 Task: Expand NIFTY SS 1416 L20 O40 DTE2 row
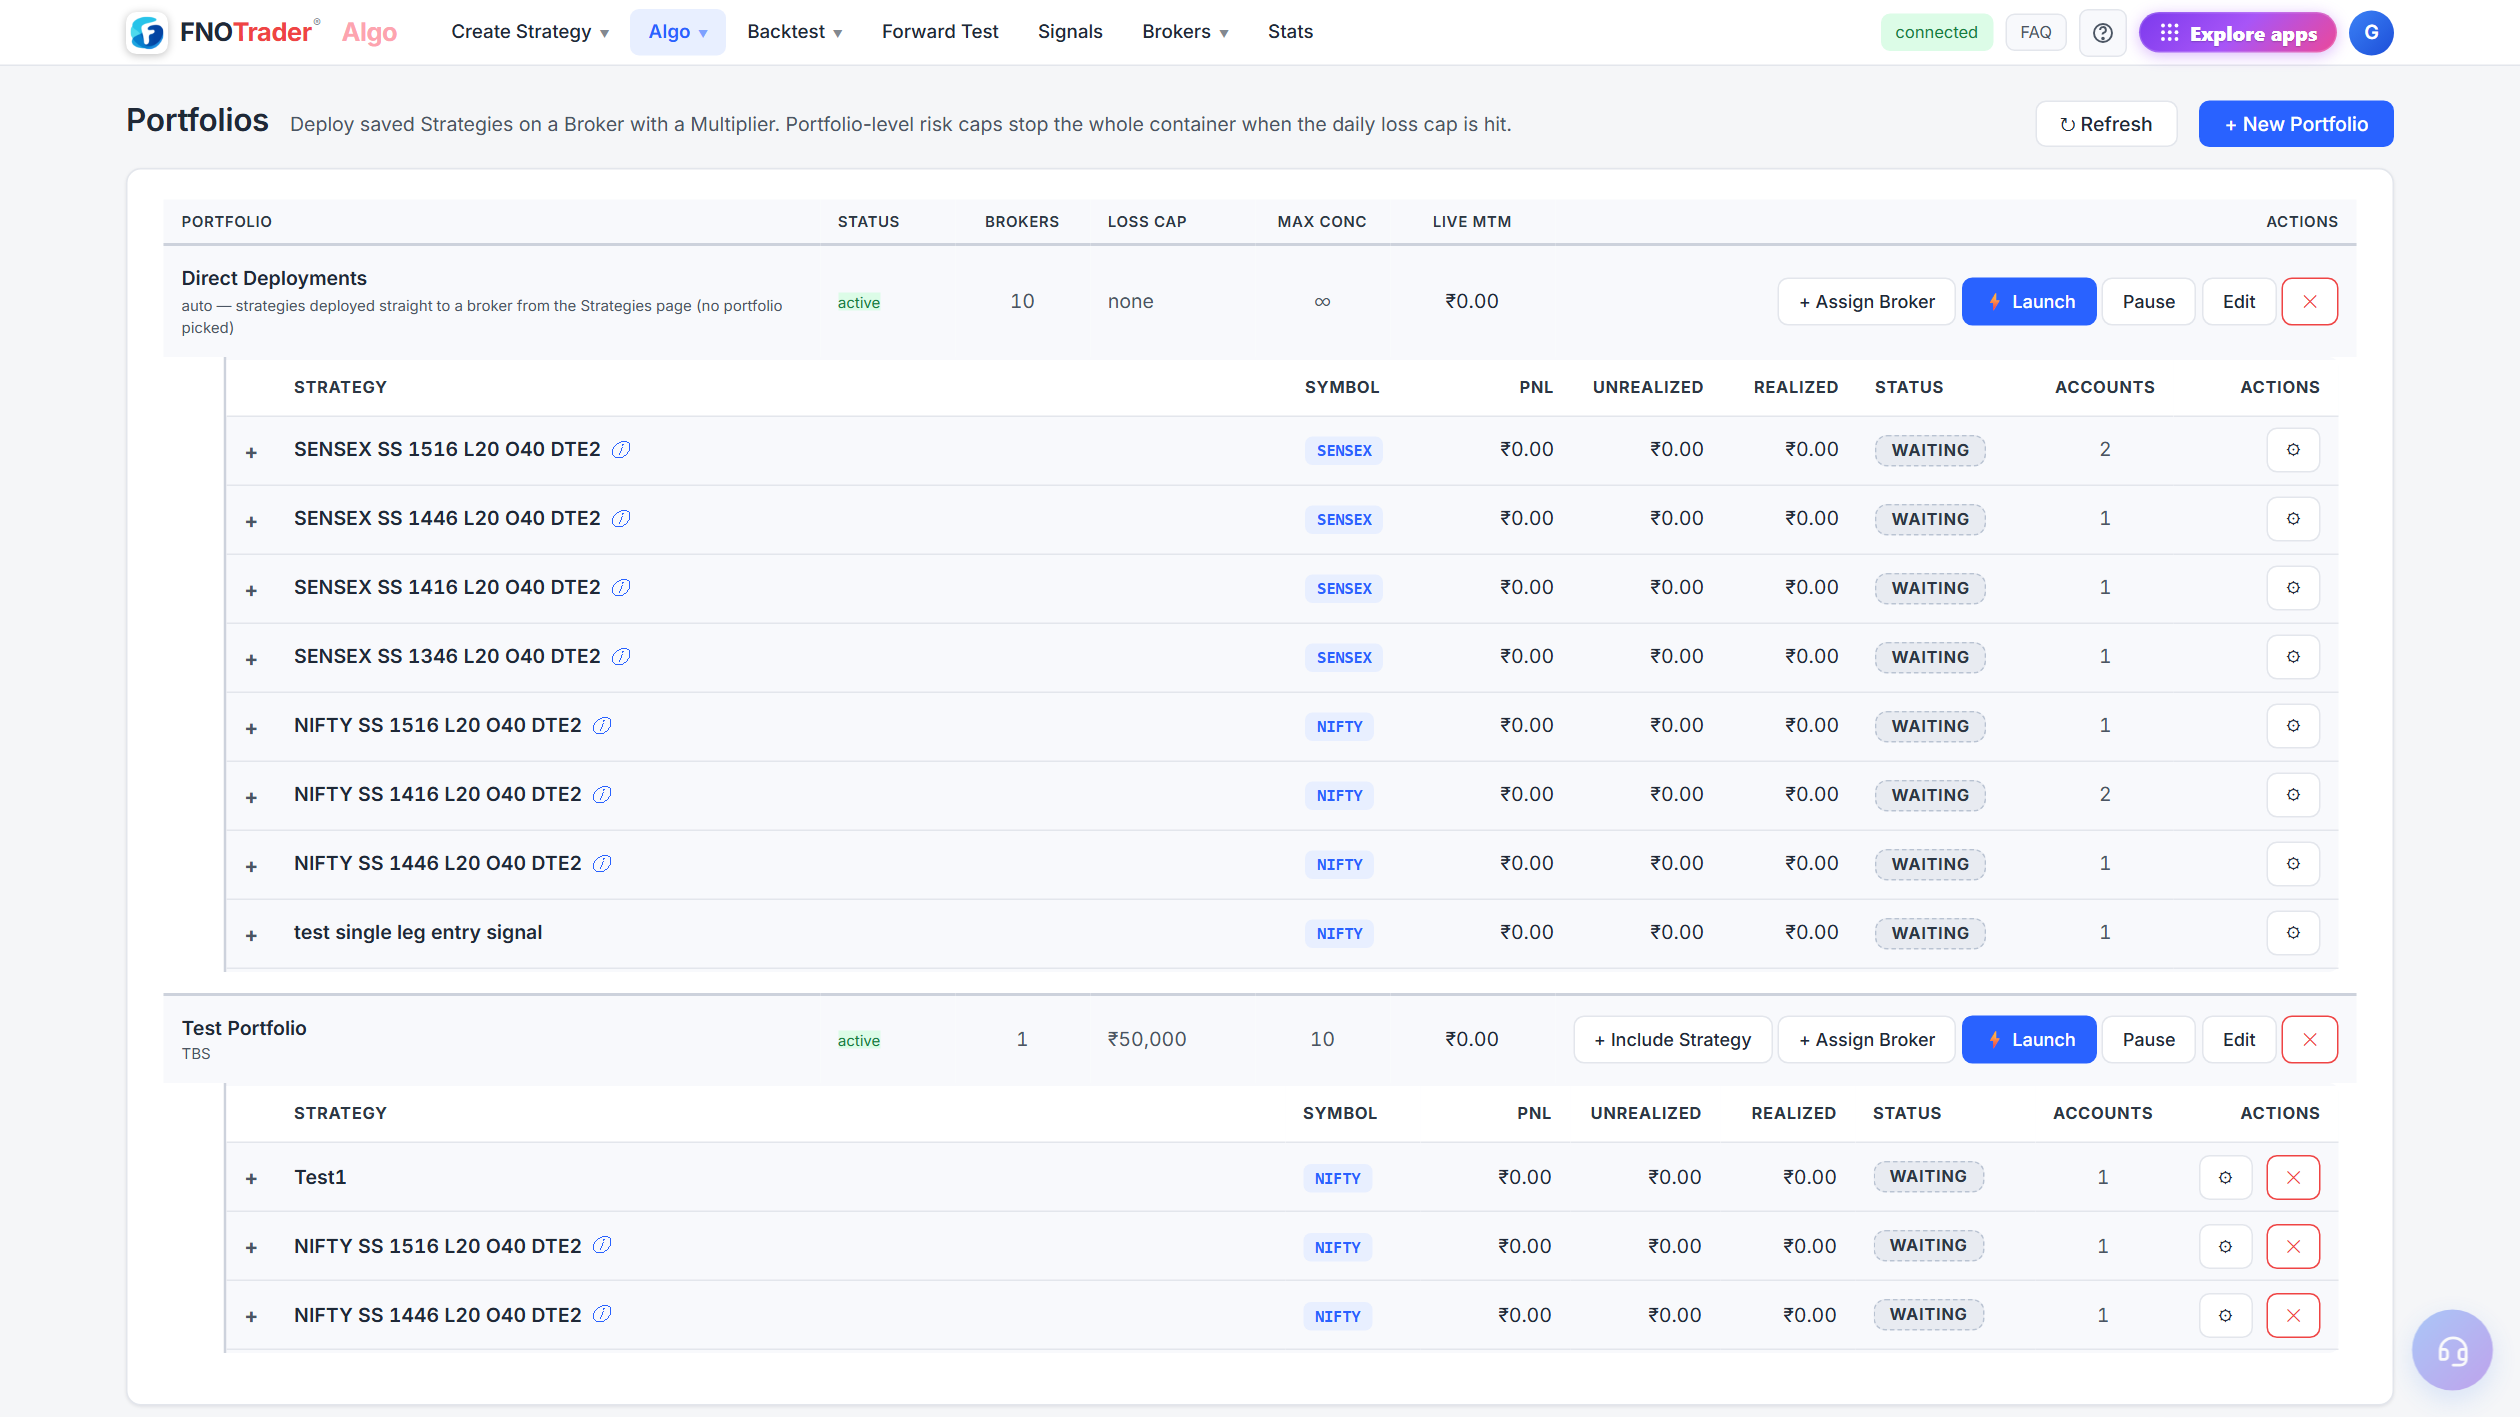[252, 798]
